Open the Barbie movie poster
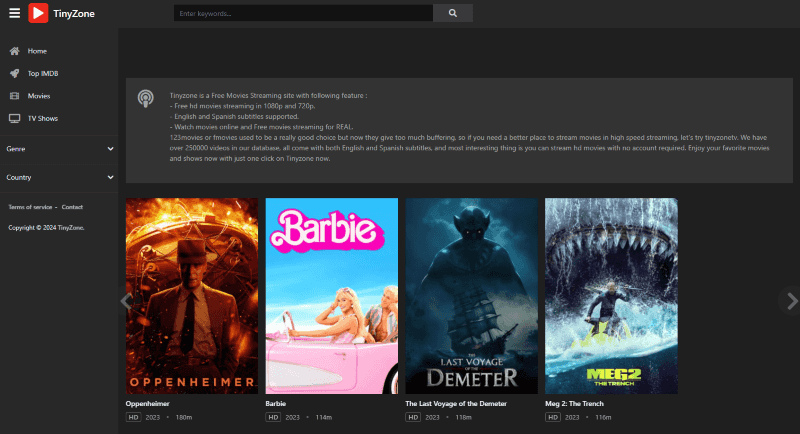The width and height of the screenshot is (800, 434). [331, 295]
